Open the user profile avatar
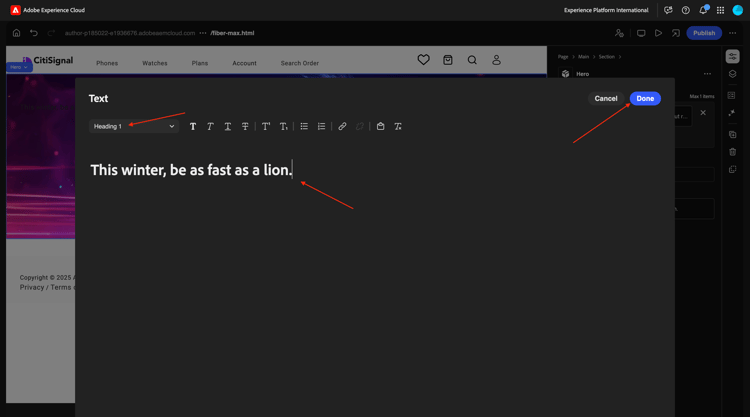The image size is (750, 417). pos(738,10)
